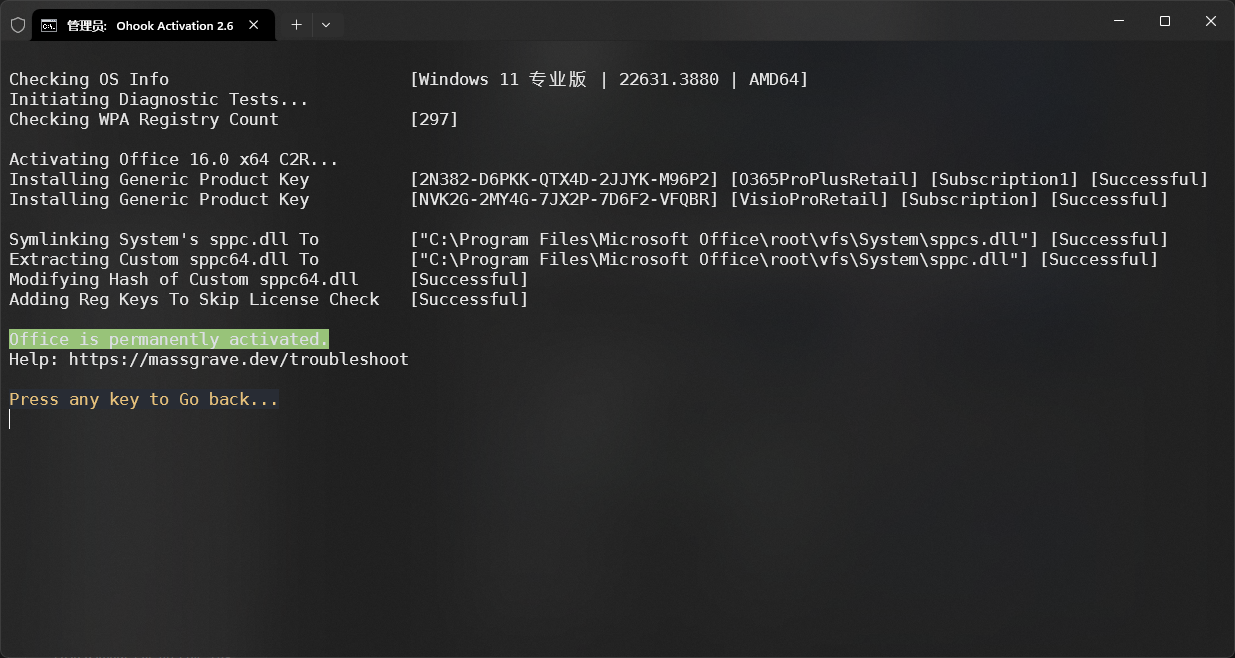1235x658 pixels.
Task: Click the product key starting with 2N382
Action: click(x=565, y=179)
